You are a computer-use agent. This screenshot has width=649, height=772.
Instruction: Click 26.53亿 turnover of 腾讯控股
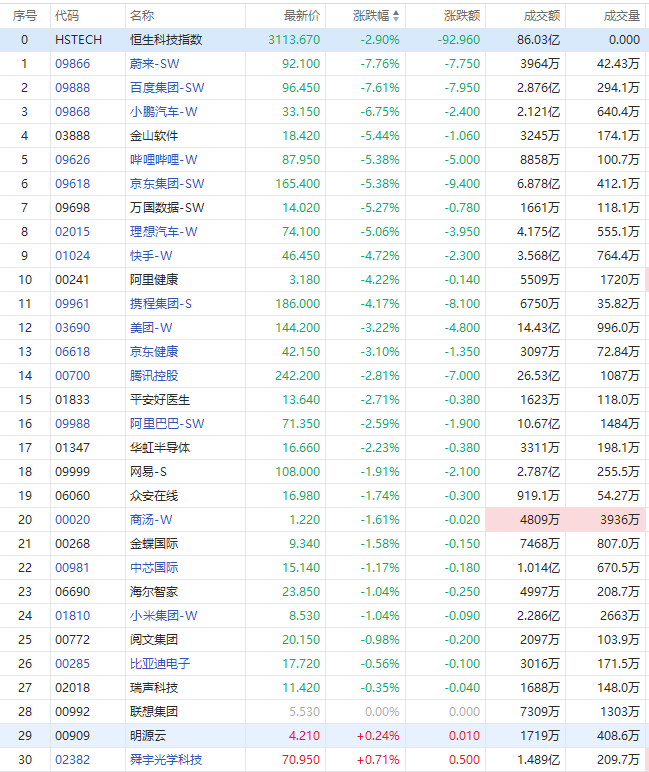539,376
